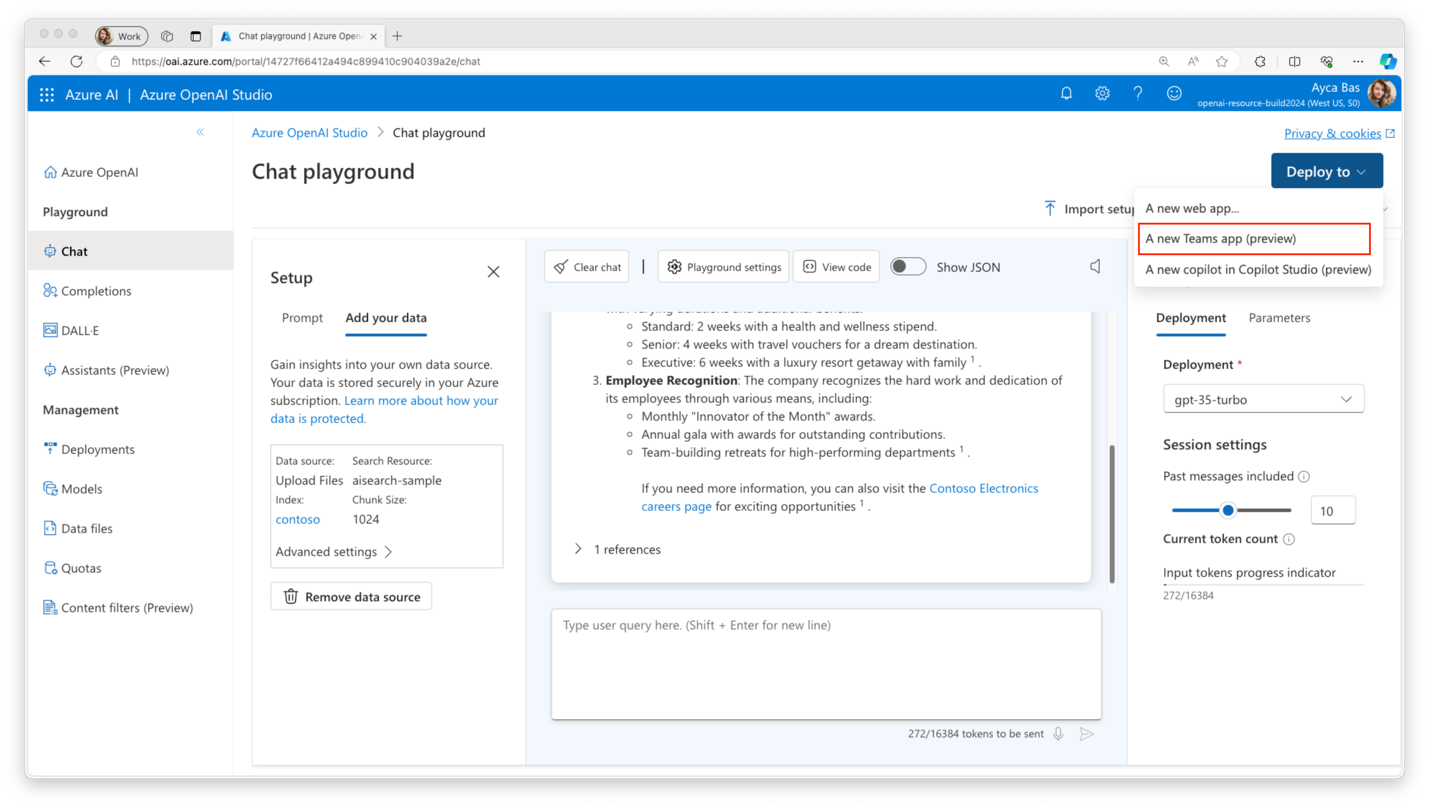1429x809 pixels.
Task: Open read aloud icon in address bar
Action: 1193,61
